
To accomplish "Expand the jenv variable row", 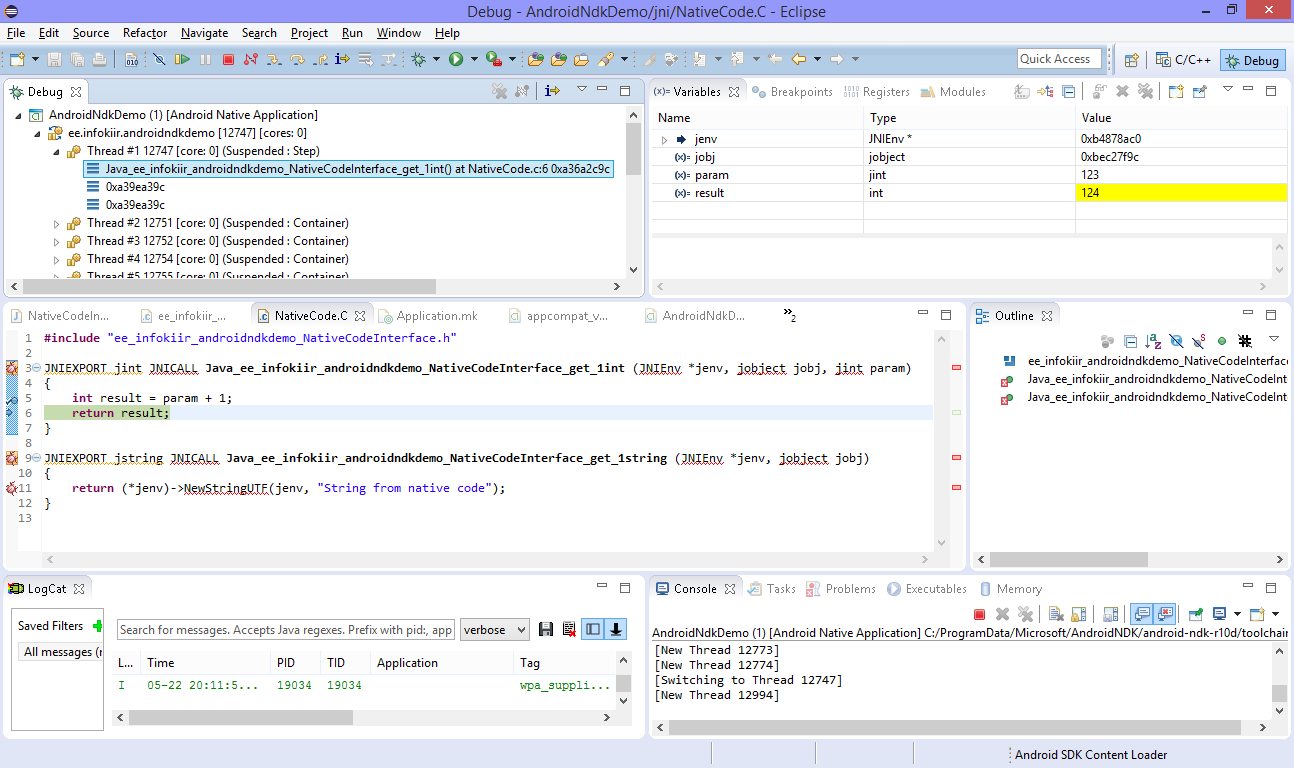I will click(664, 139).
